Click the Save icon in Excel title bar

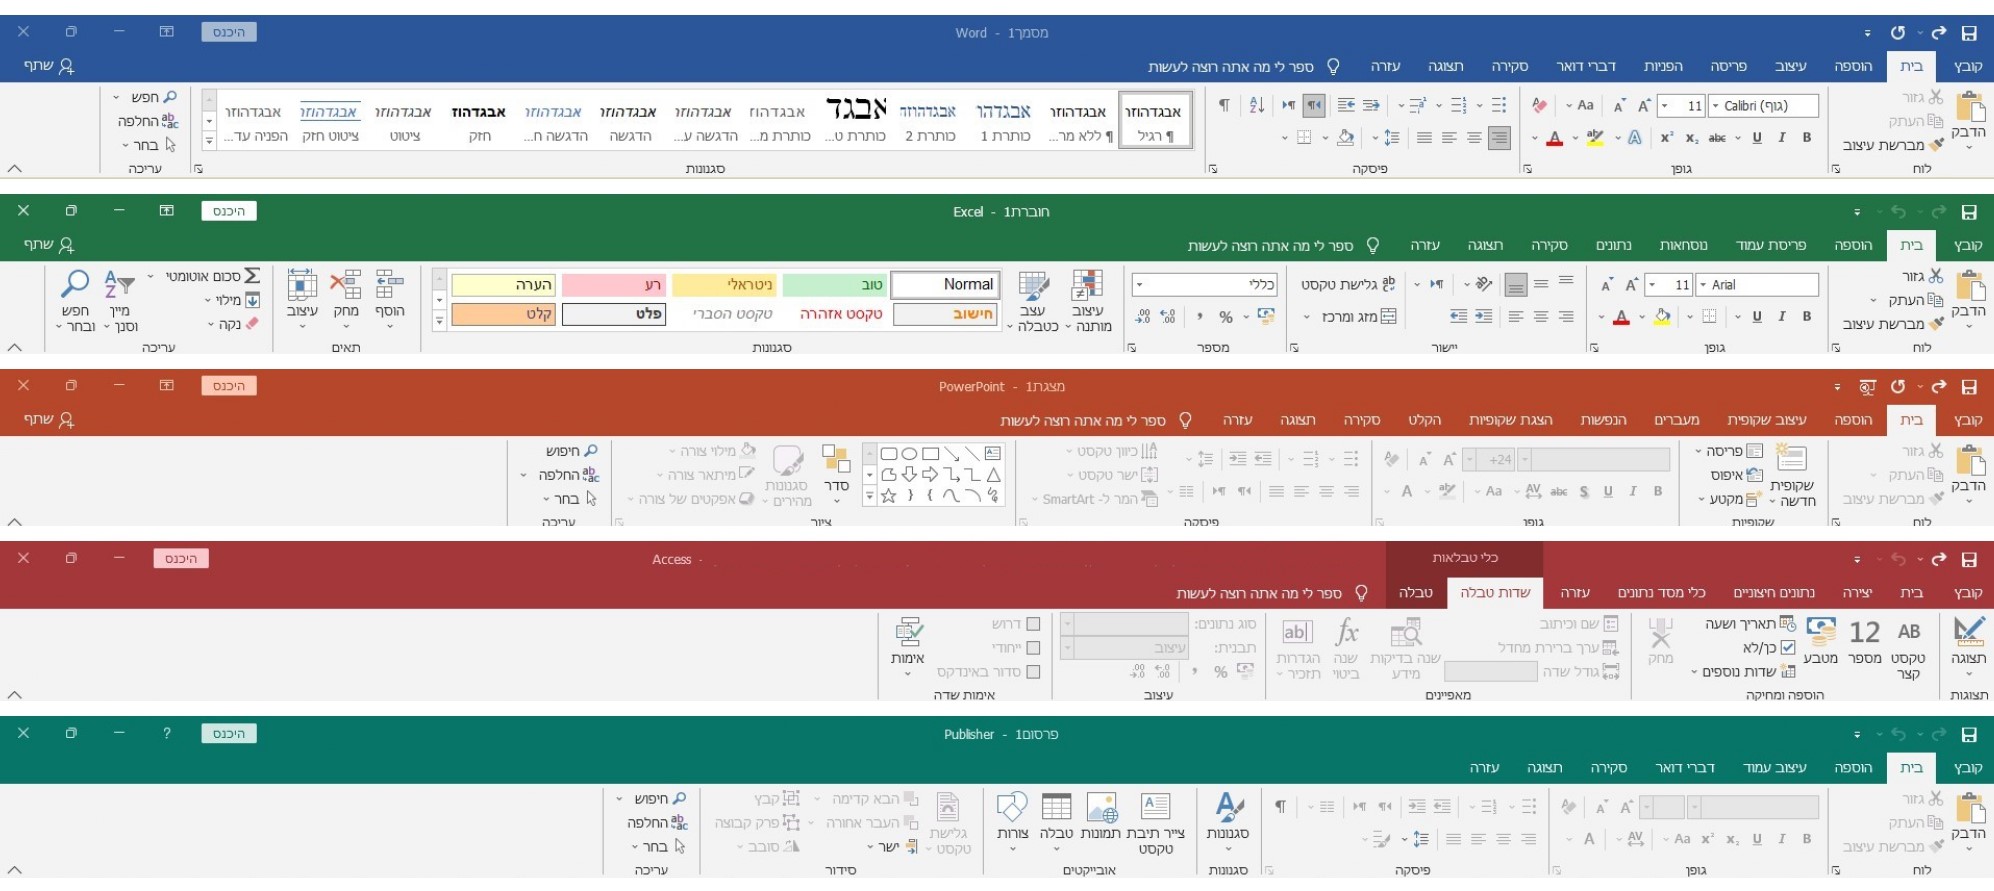pos(1969,212)
